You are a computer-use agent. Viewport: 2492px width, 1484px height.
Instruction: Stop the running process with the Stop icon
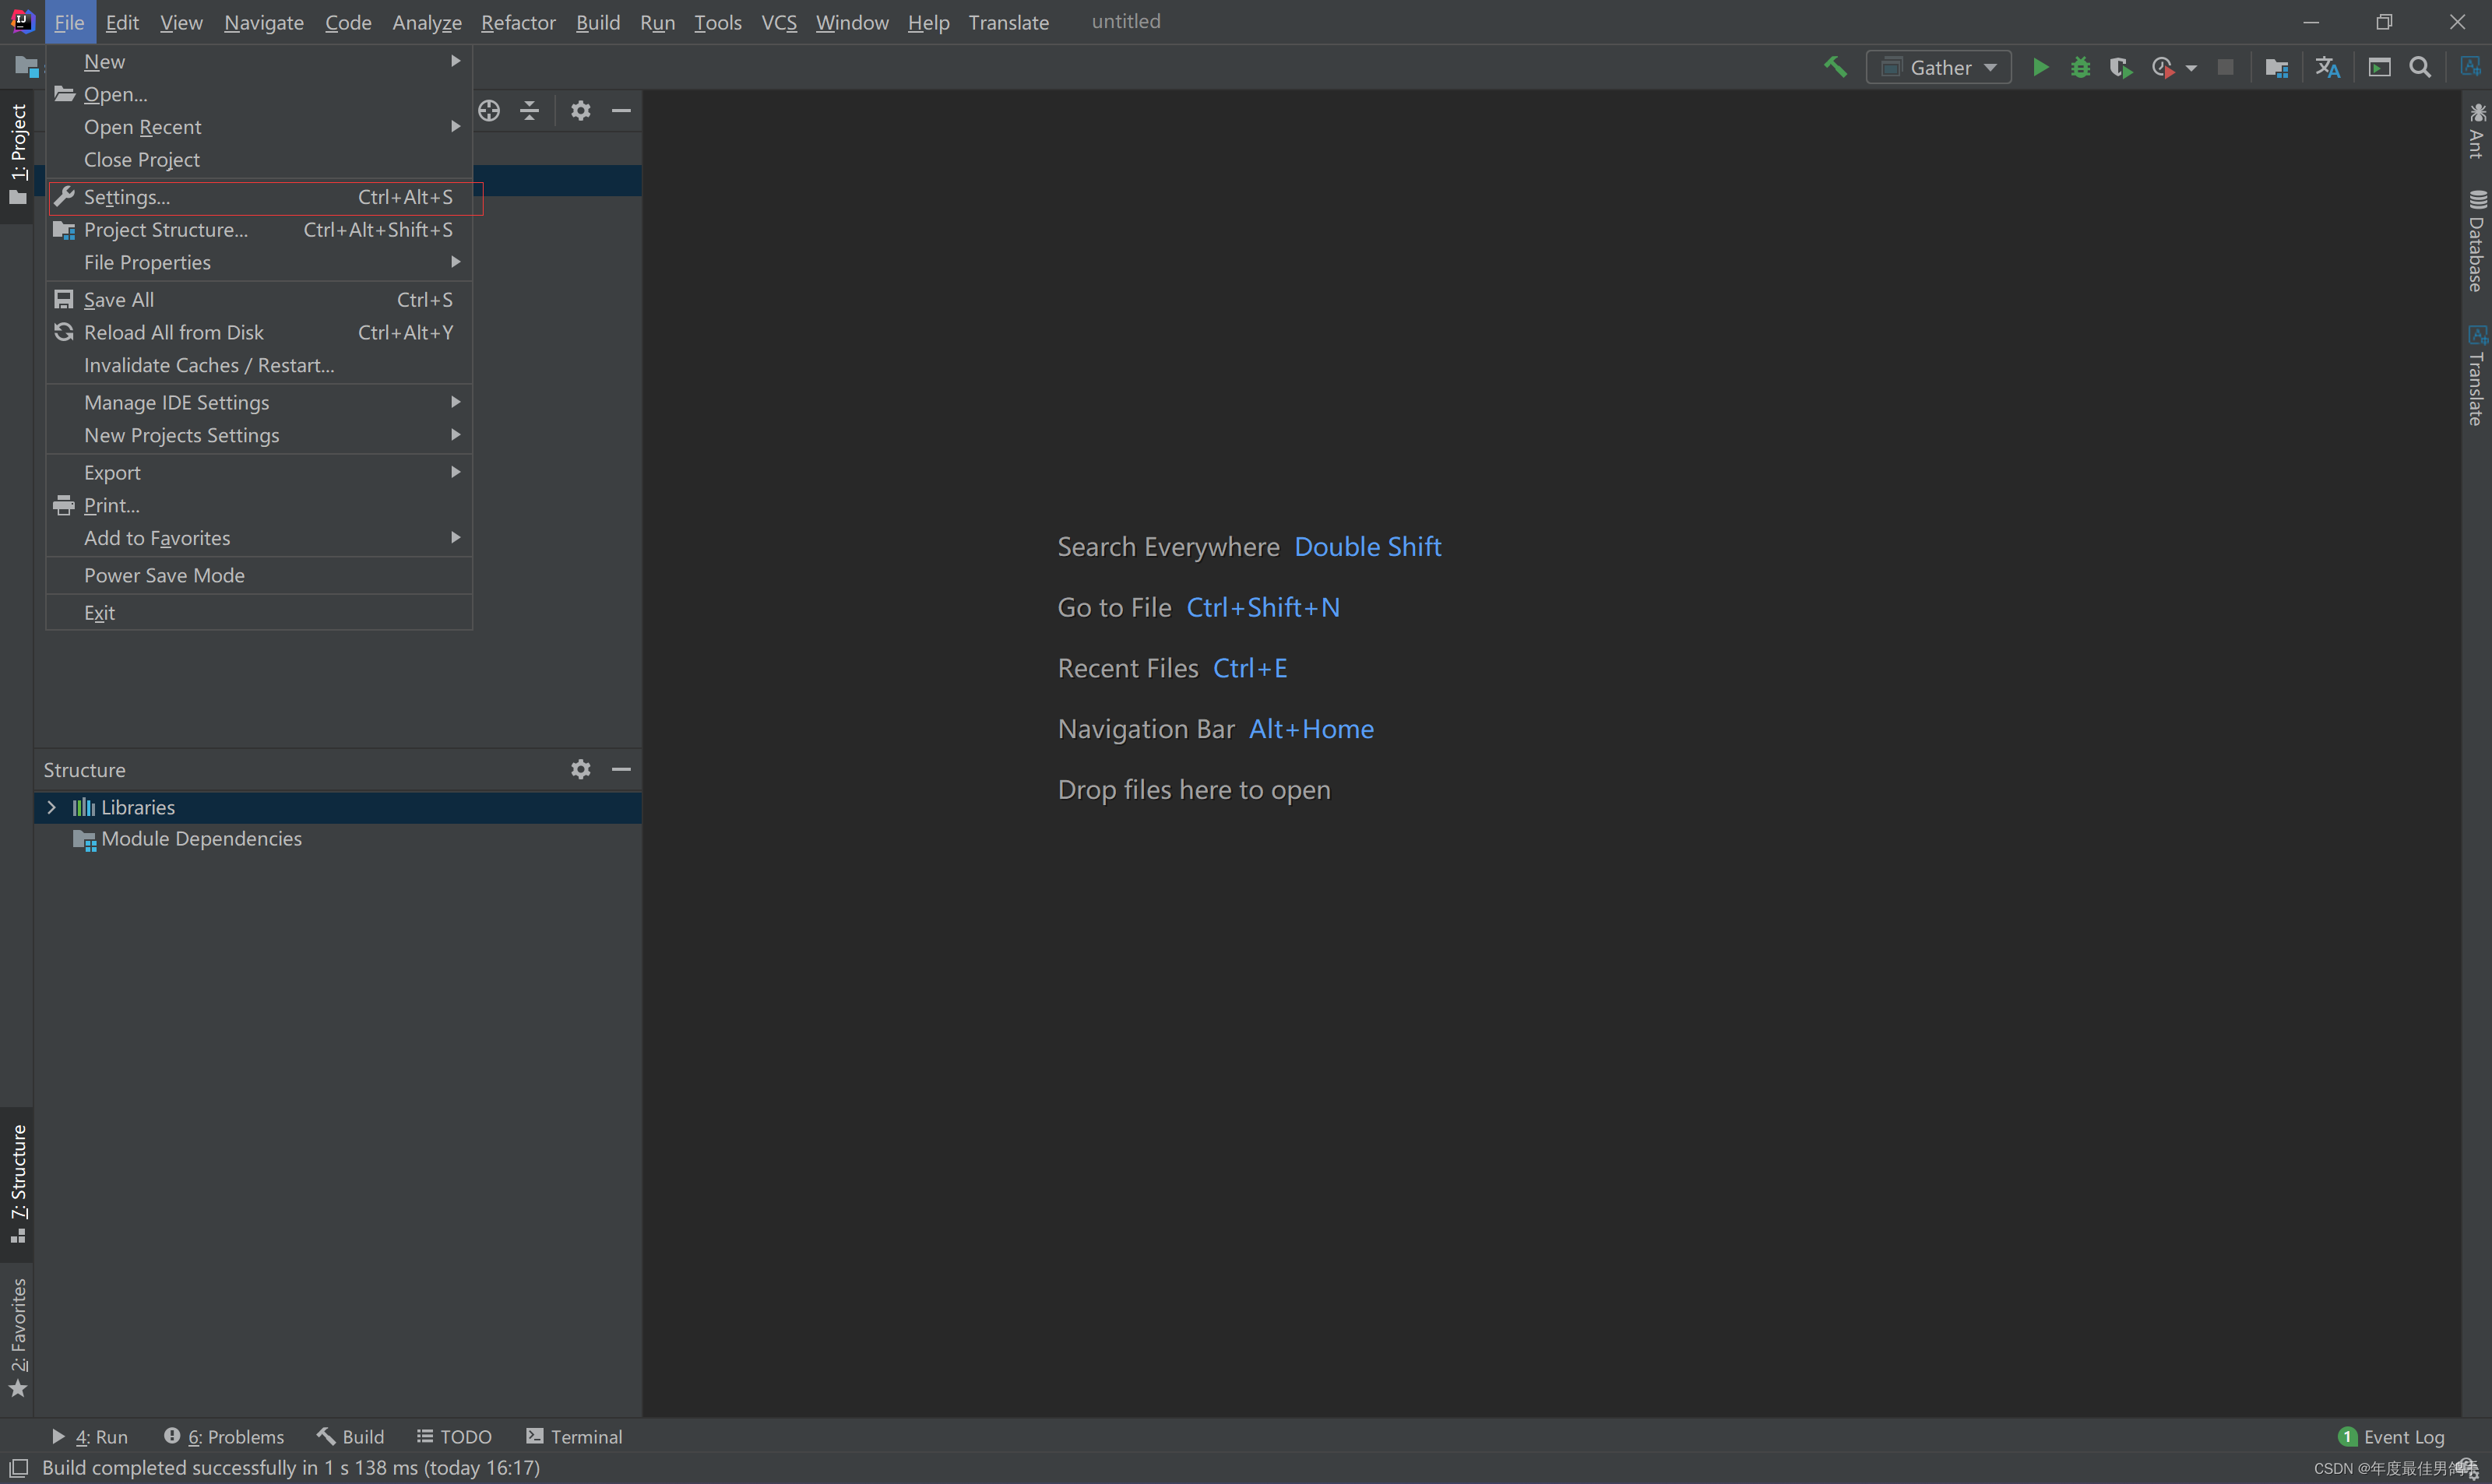2226,67
